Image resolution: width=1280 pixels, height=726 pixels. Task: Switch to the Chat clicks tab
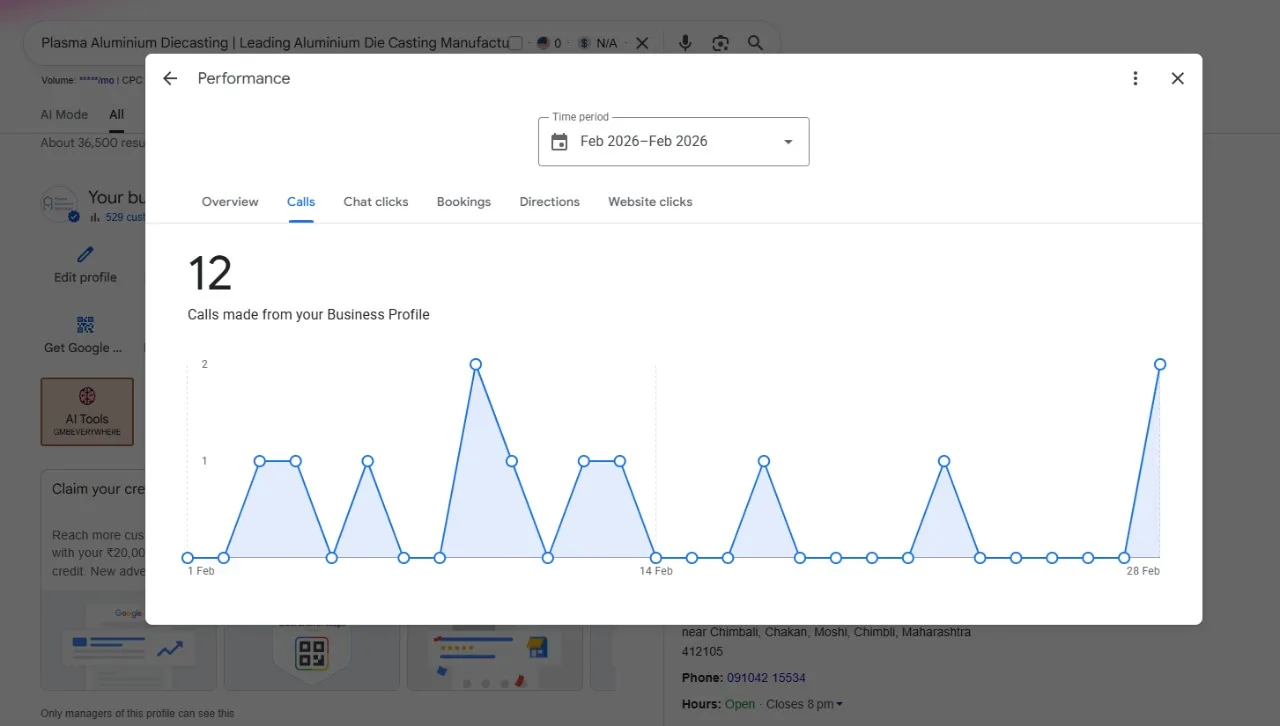click(376, 202)
